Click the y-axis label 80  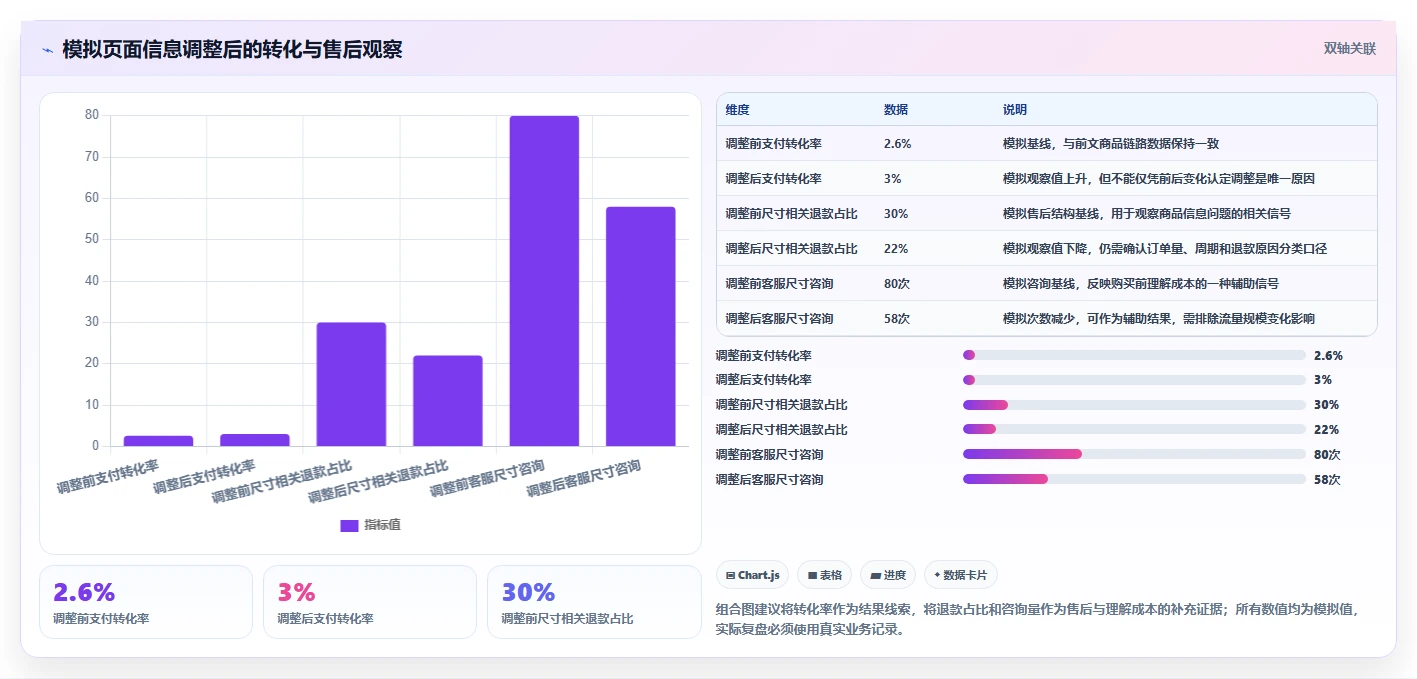[92, 115]
